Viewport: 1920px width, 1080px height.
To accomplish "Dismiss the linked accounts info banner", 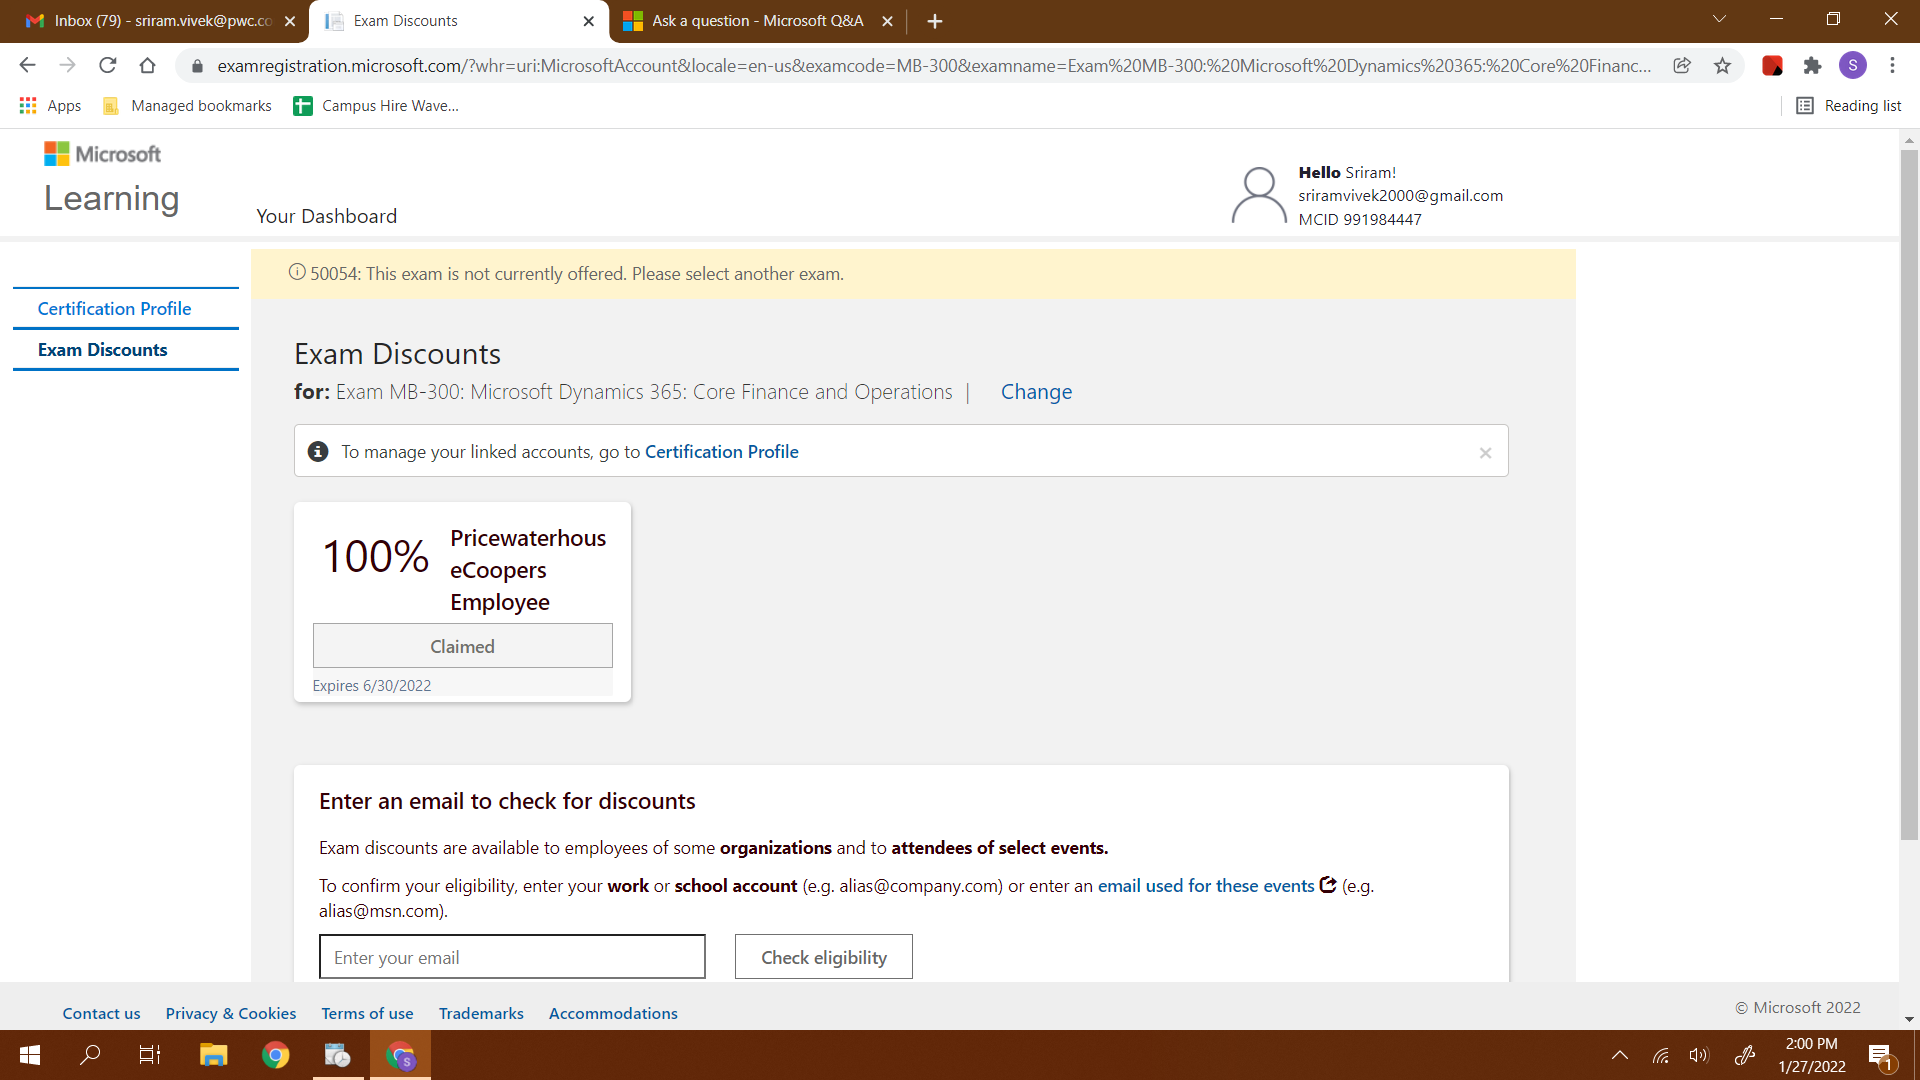I will tap(1485, 453).
